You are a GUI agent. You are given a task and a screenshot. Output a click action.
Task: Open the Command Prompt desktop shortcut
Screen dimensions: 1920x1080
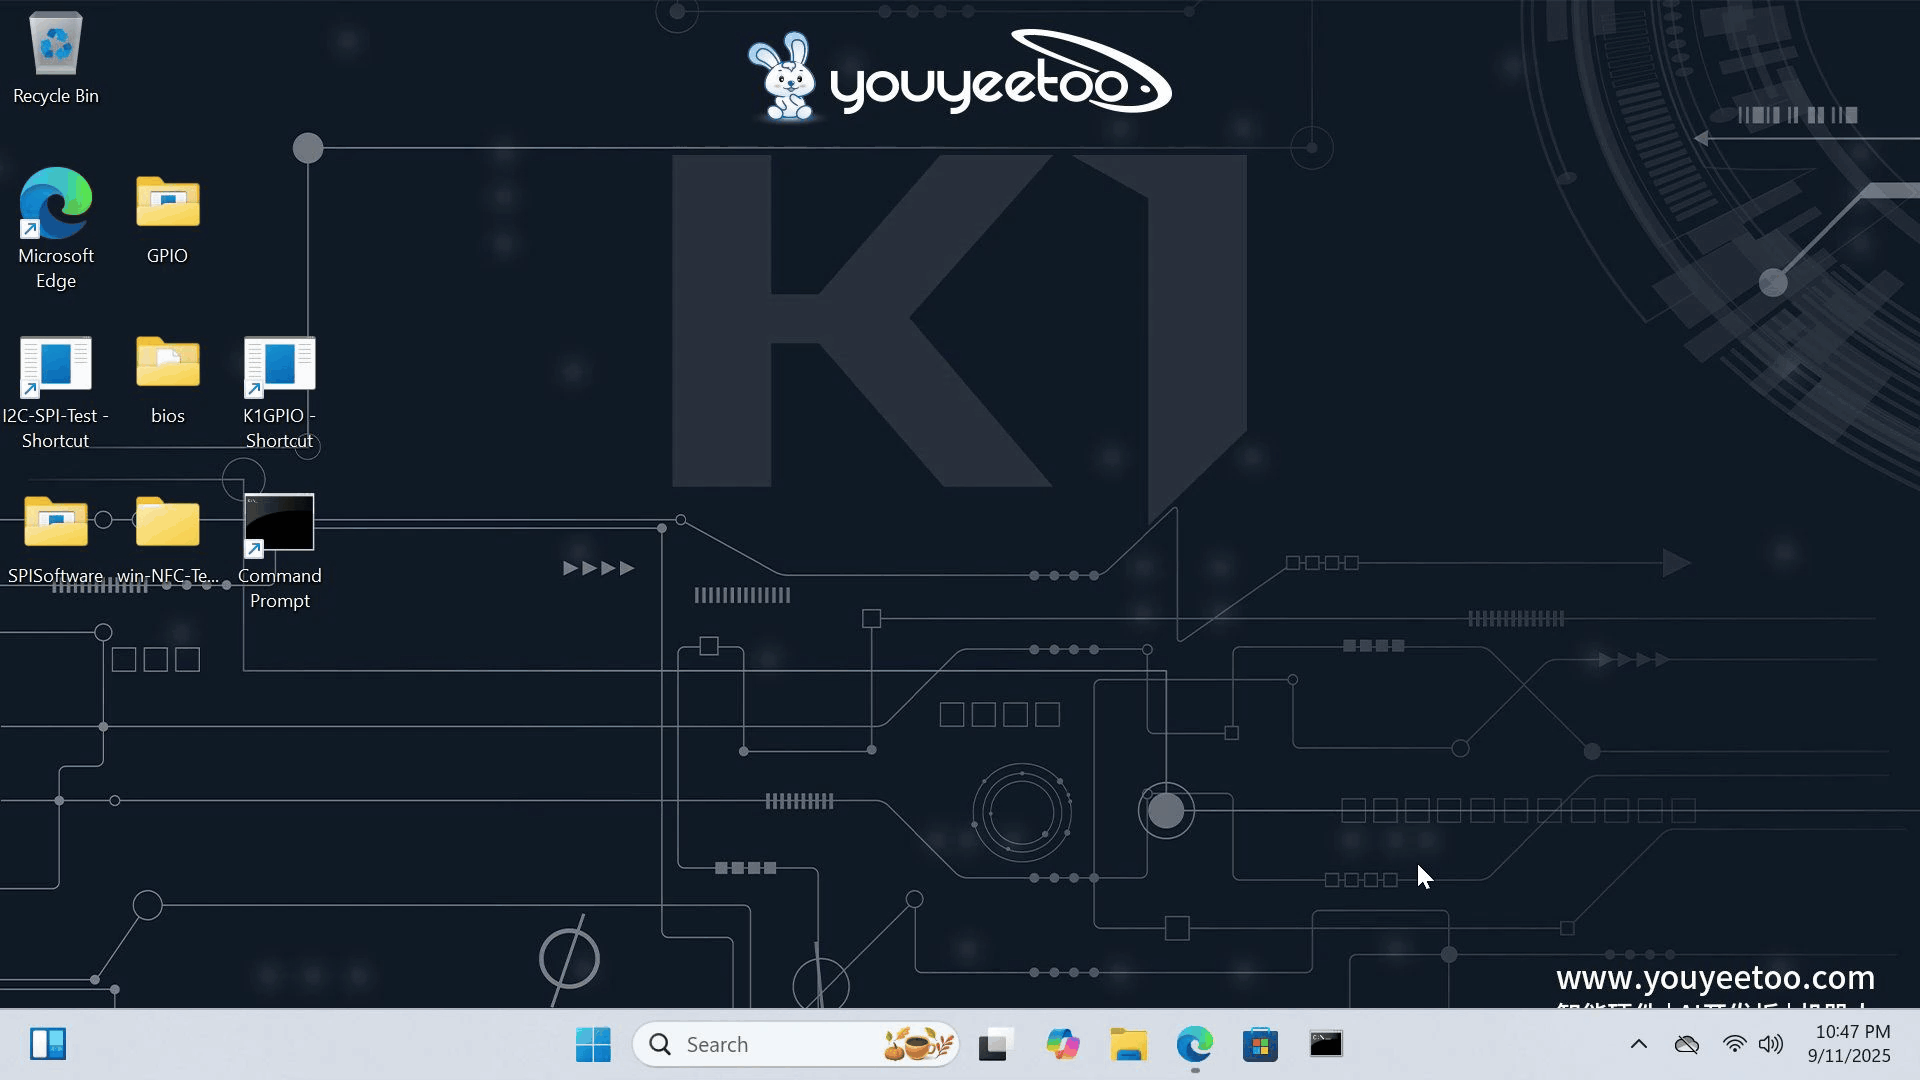279,521
